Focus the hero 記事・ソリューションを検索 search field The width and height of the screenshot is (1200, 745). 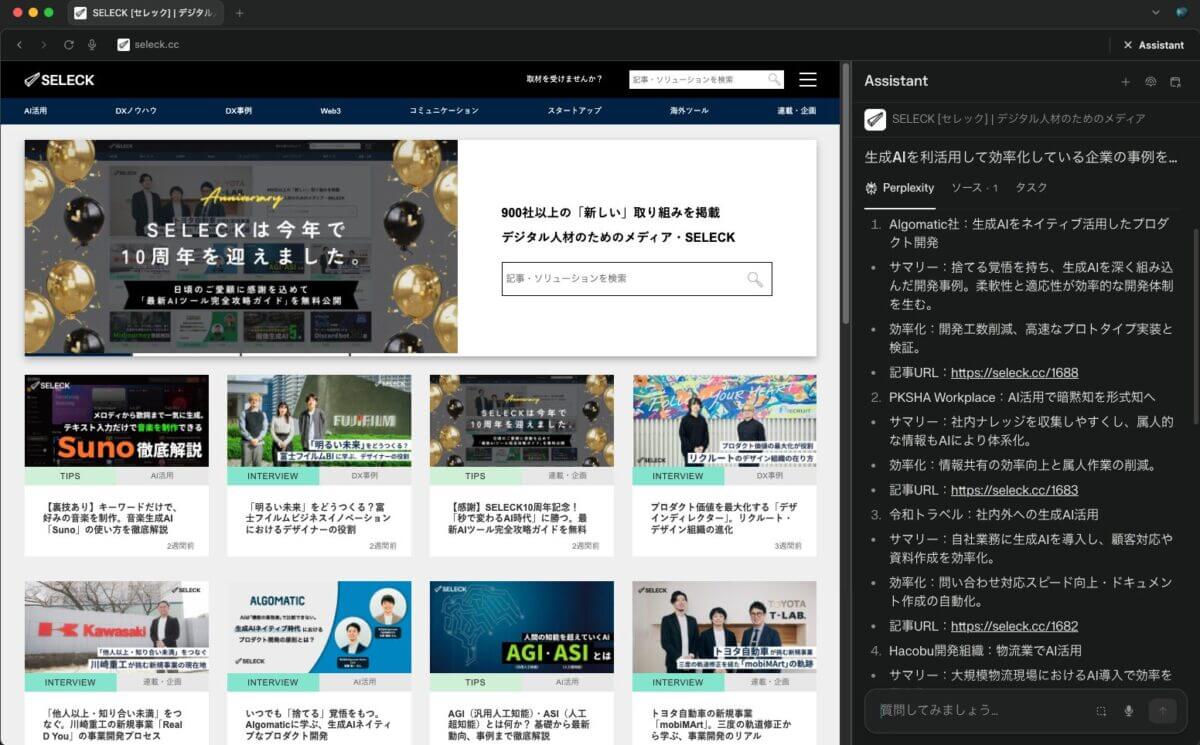637,279
